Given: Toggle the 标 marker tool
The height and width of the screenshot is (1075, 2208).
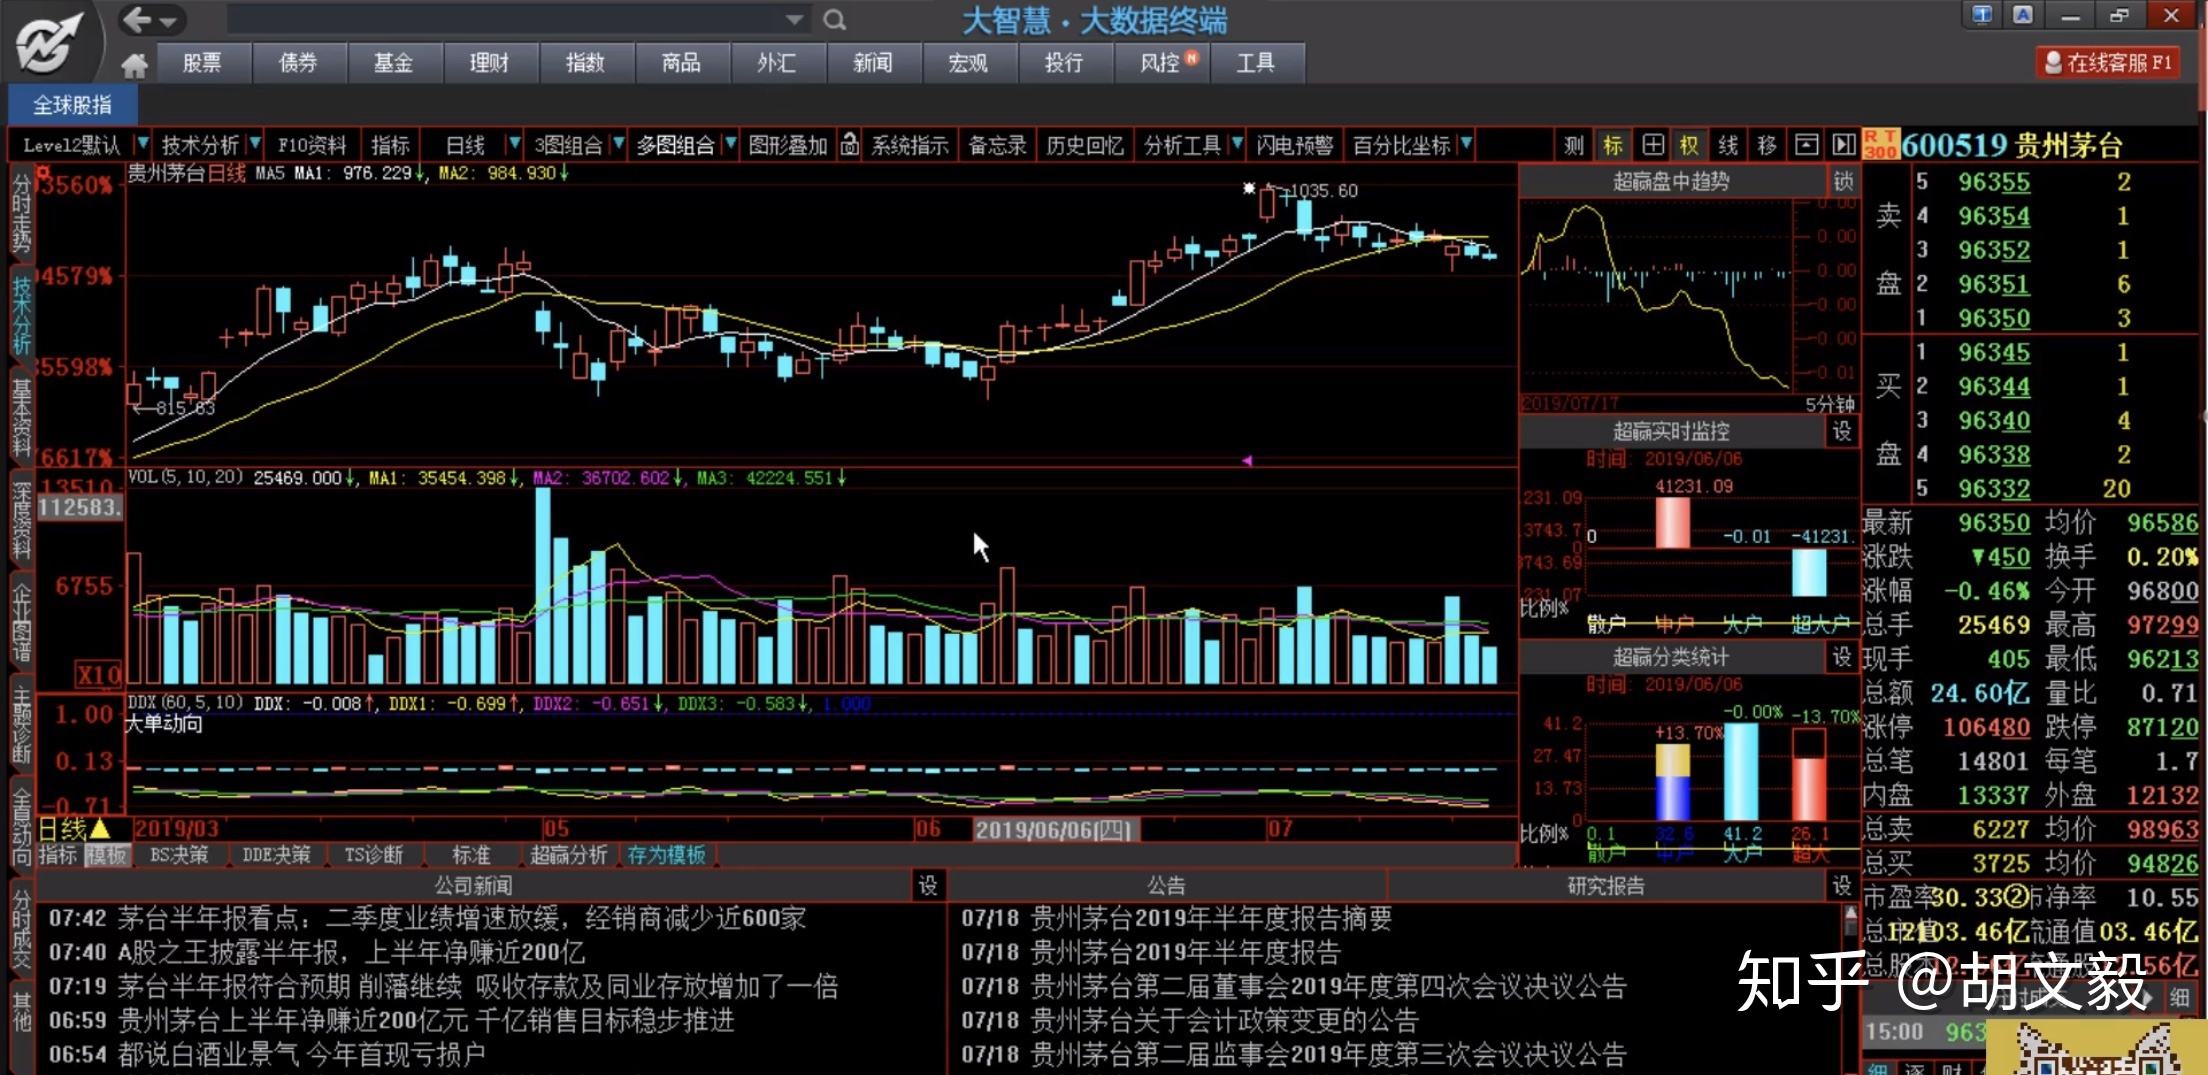Looking at the screenshot, I should pos(1613,145).
